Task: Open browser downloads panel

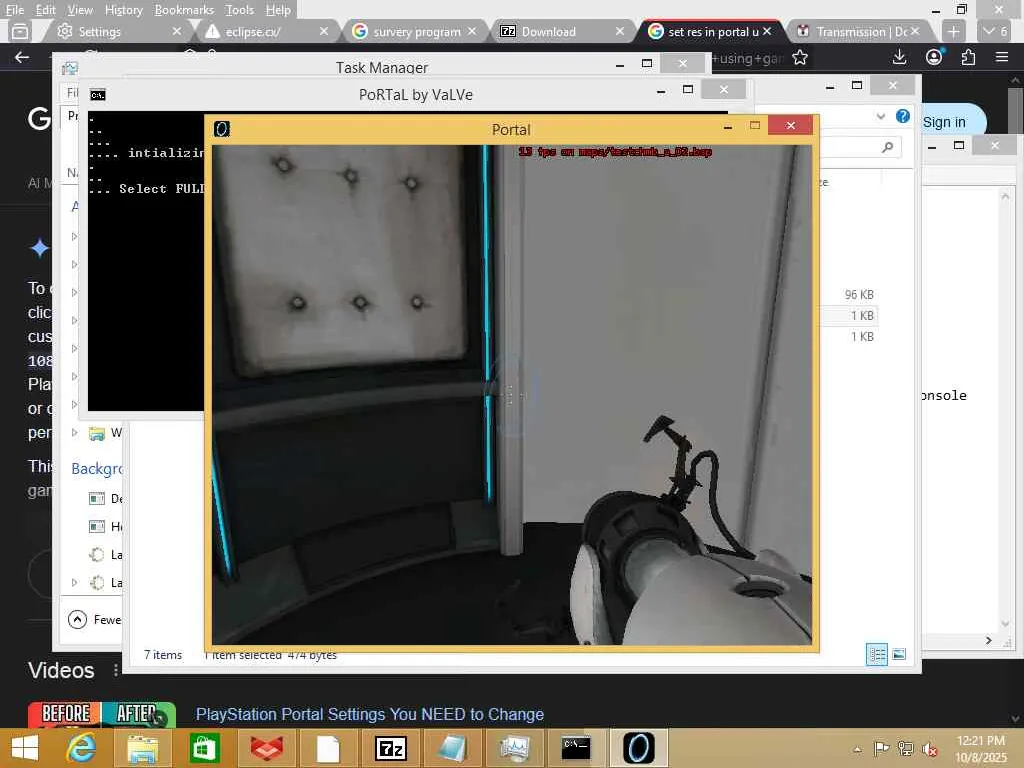Action: 899,57
